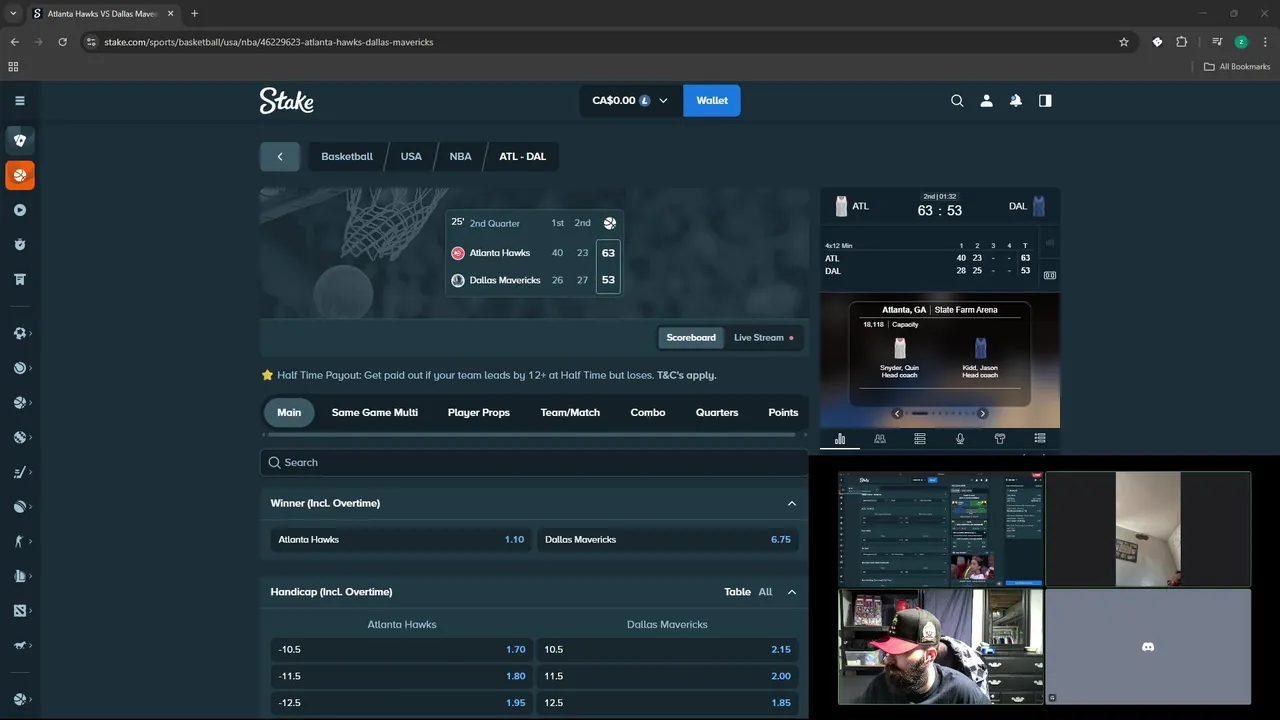This screenshot has height=720, width=1280.
Task: Open statistics bar-chart tab in match widget
Action: tap(840, 438)
